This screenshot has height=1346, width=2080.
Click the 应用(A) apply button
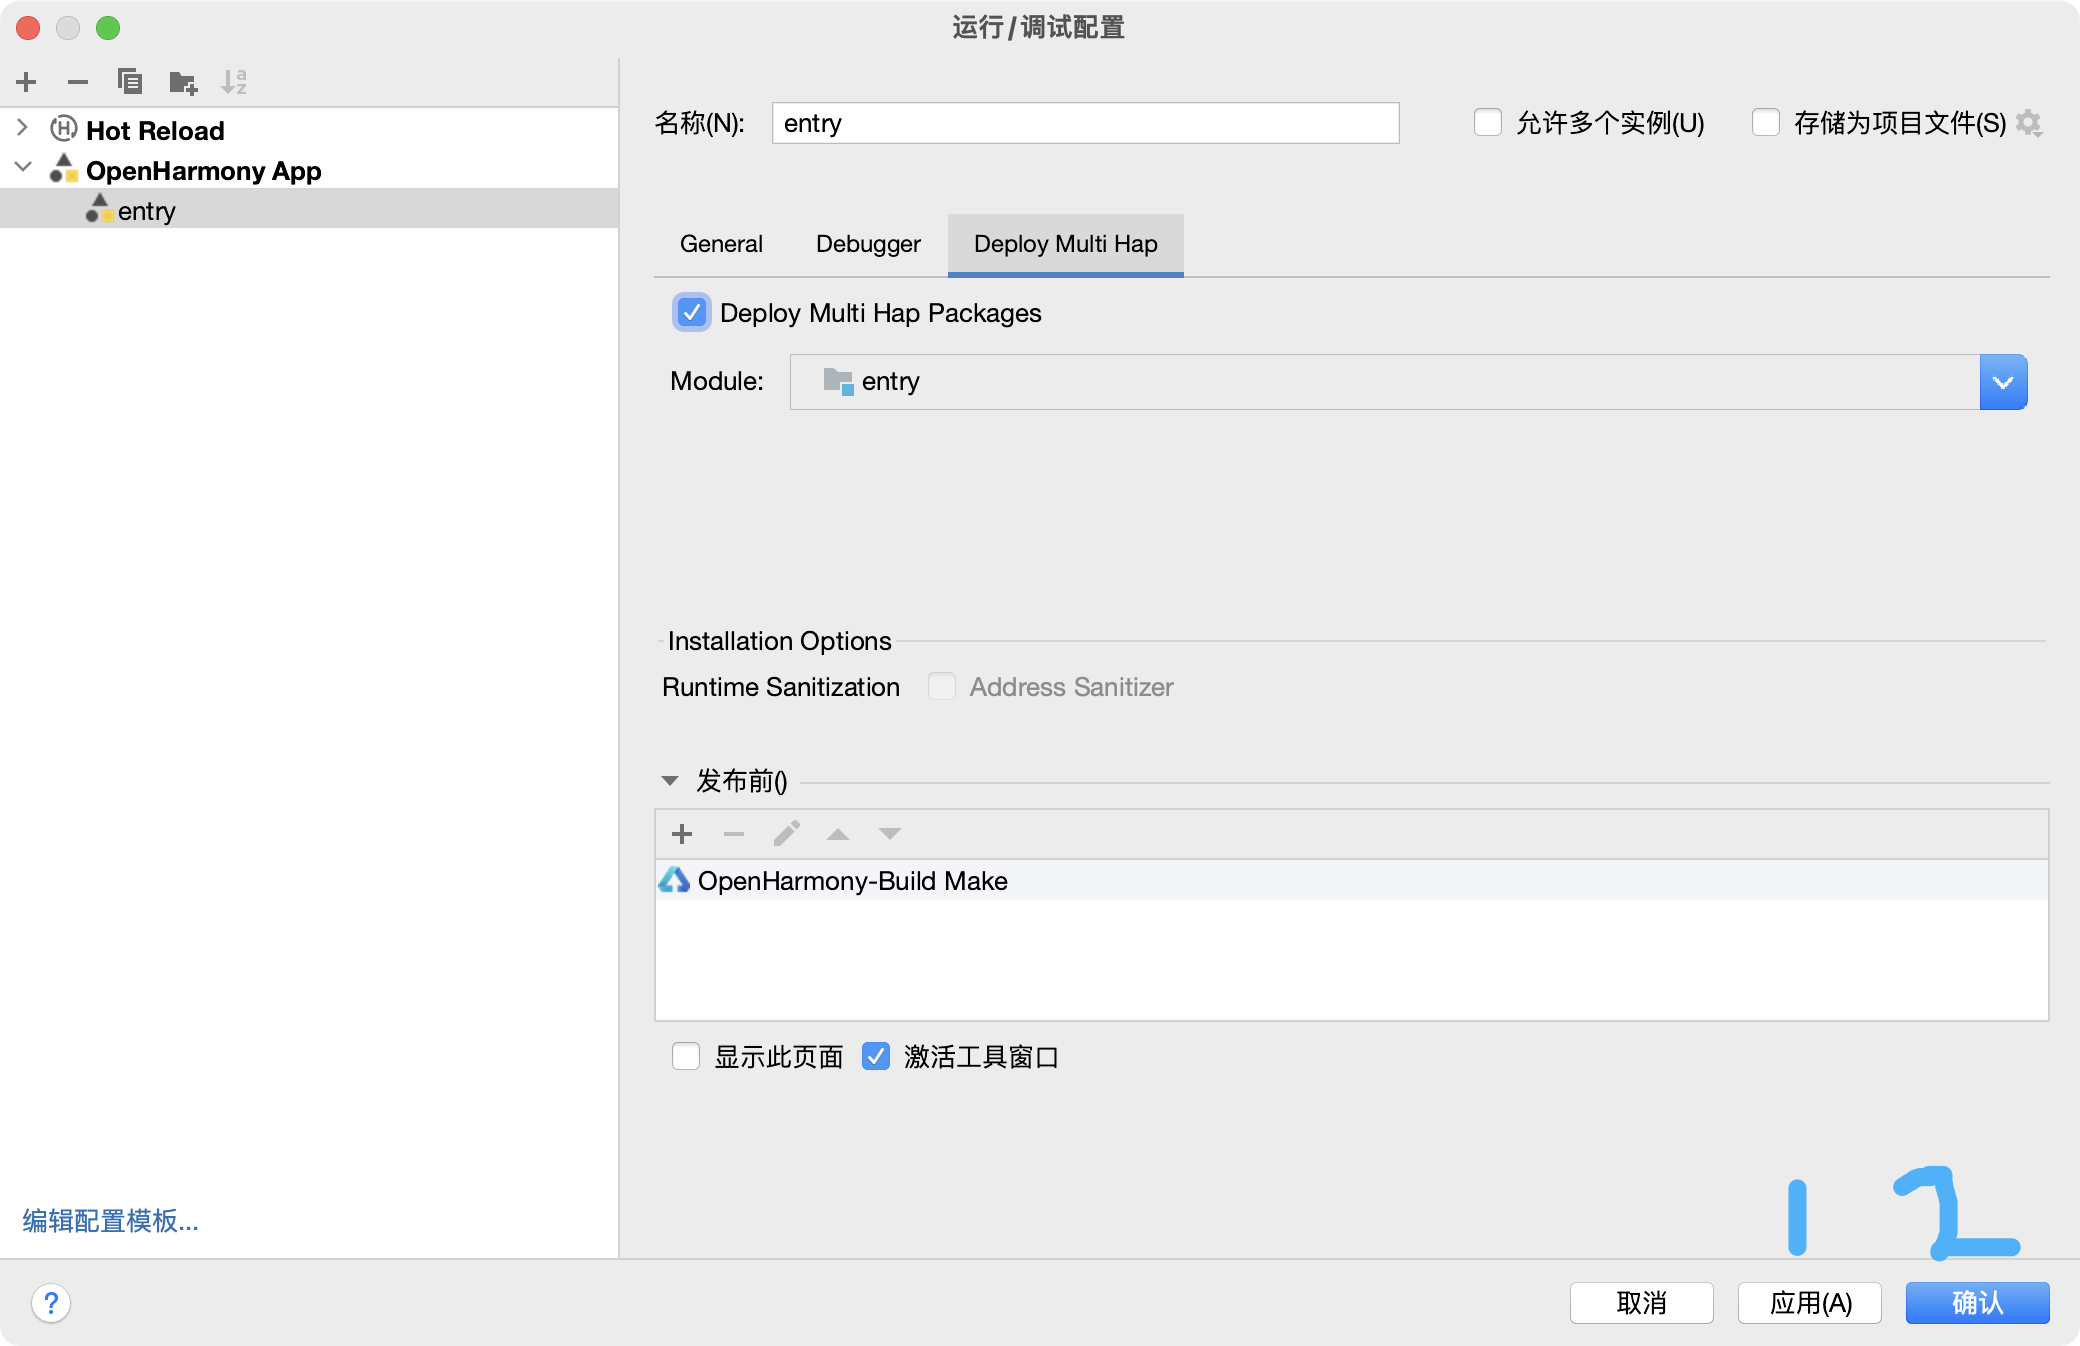1810,1303
